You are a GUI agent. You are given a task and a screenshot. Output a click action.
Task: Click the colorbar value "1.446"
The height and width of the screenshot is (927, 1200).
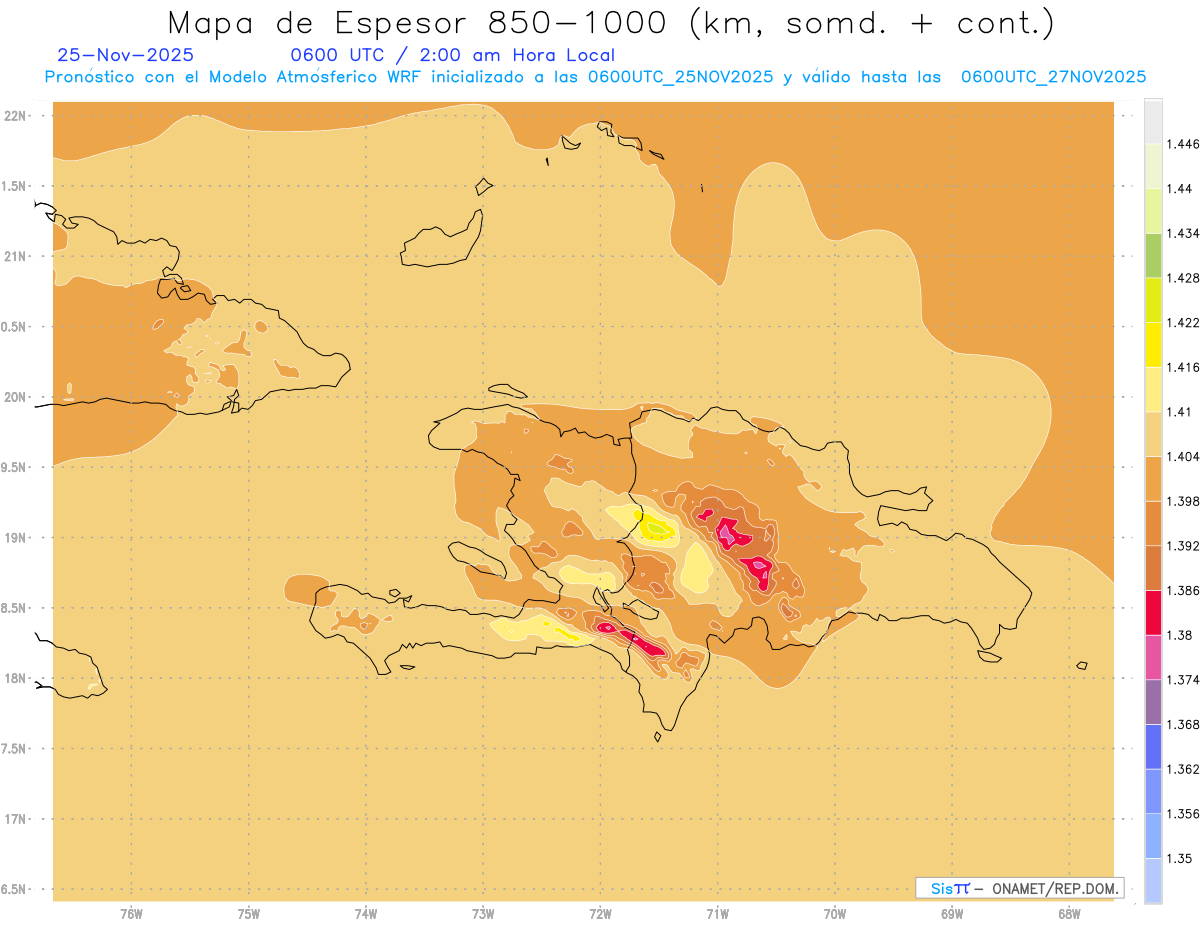1184,144
